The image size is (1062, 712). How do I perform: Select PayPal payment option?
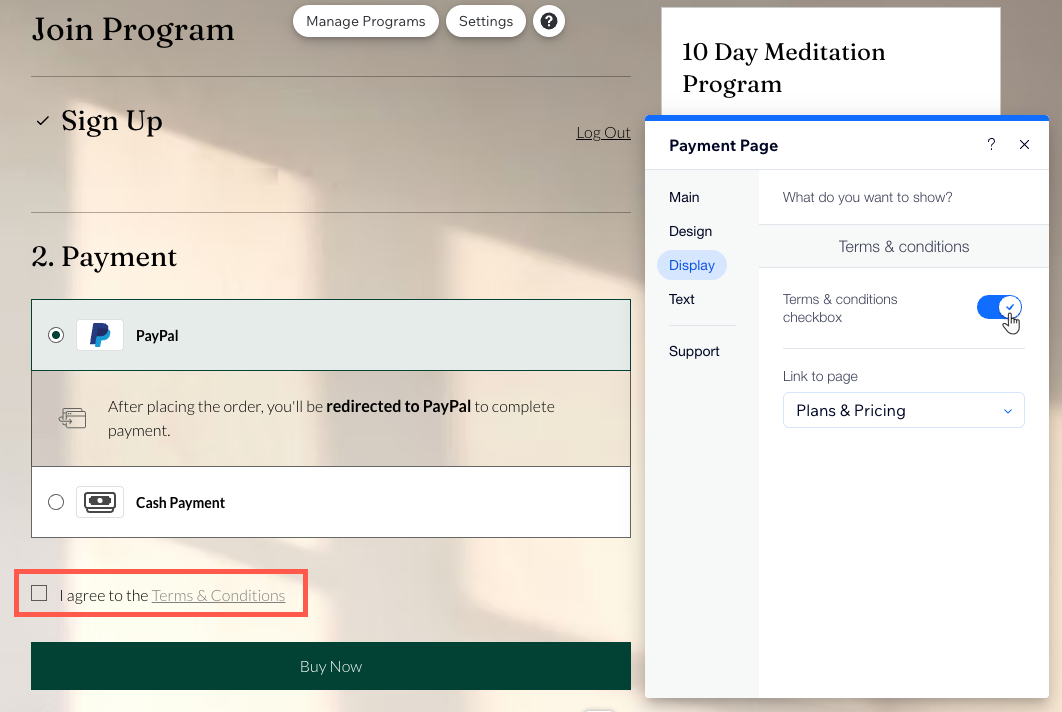pos(55,336)
